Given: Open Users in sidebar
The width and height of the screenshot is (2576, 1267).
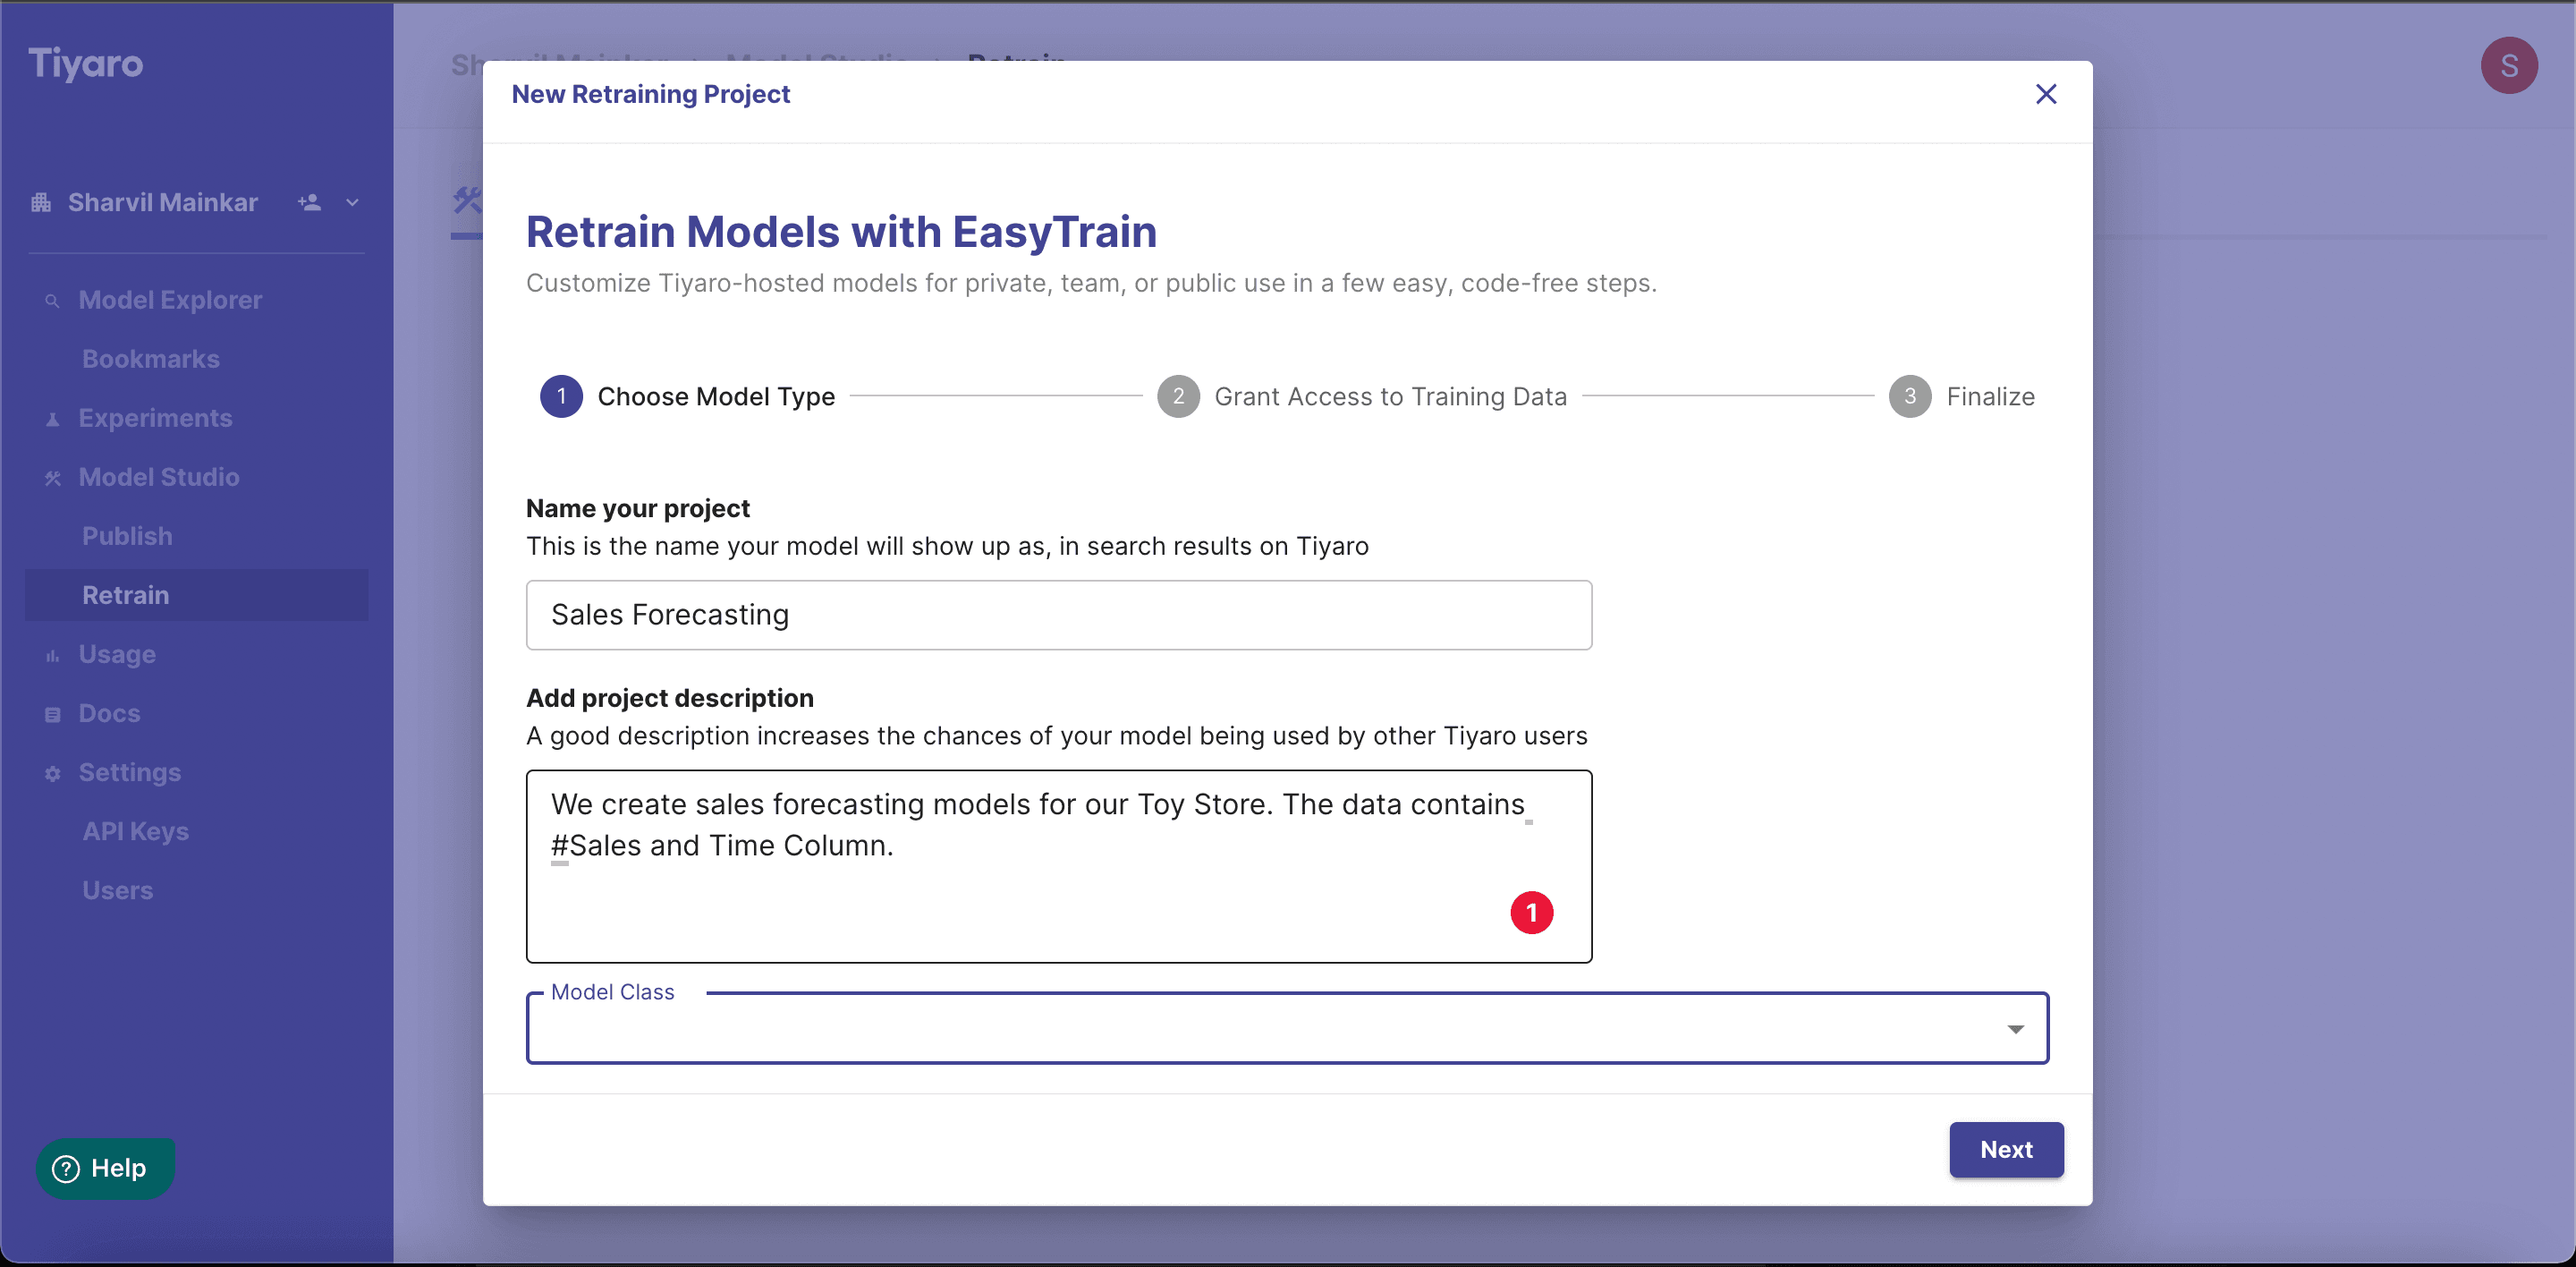Looking at the screenshot, I should click(x=117, y=890).
